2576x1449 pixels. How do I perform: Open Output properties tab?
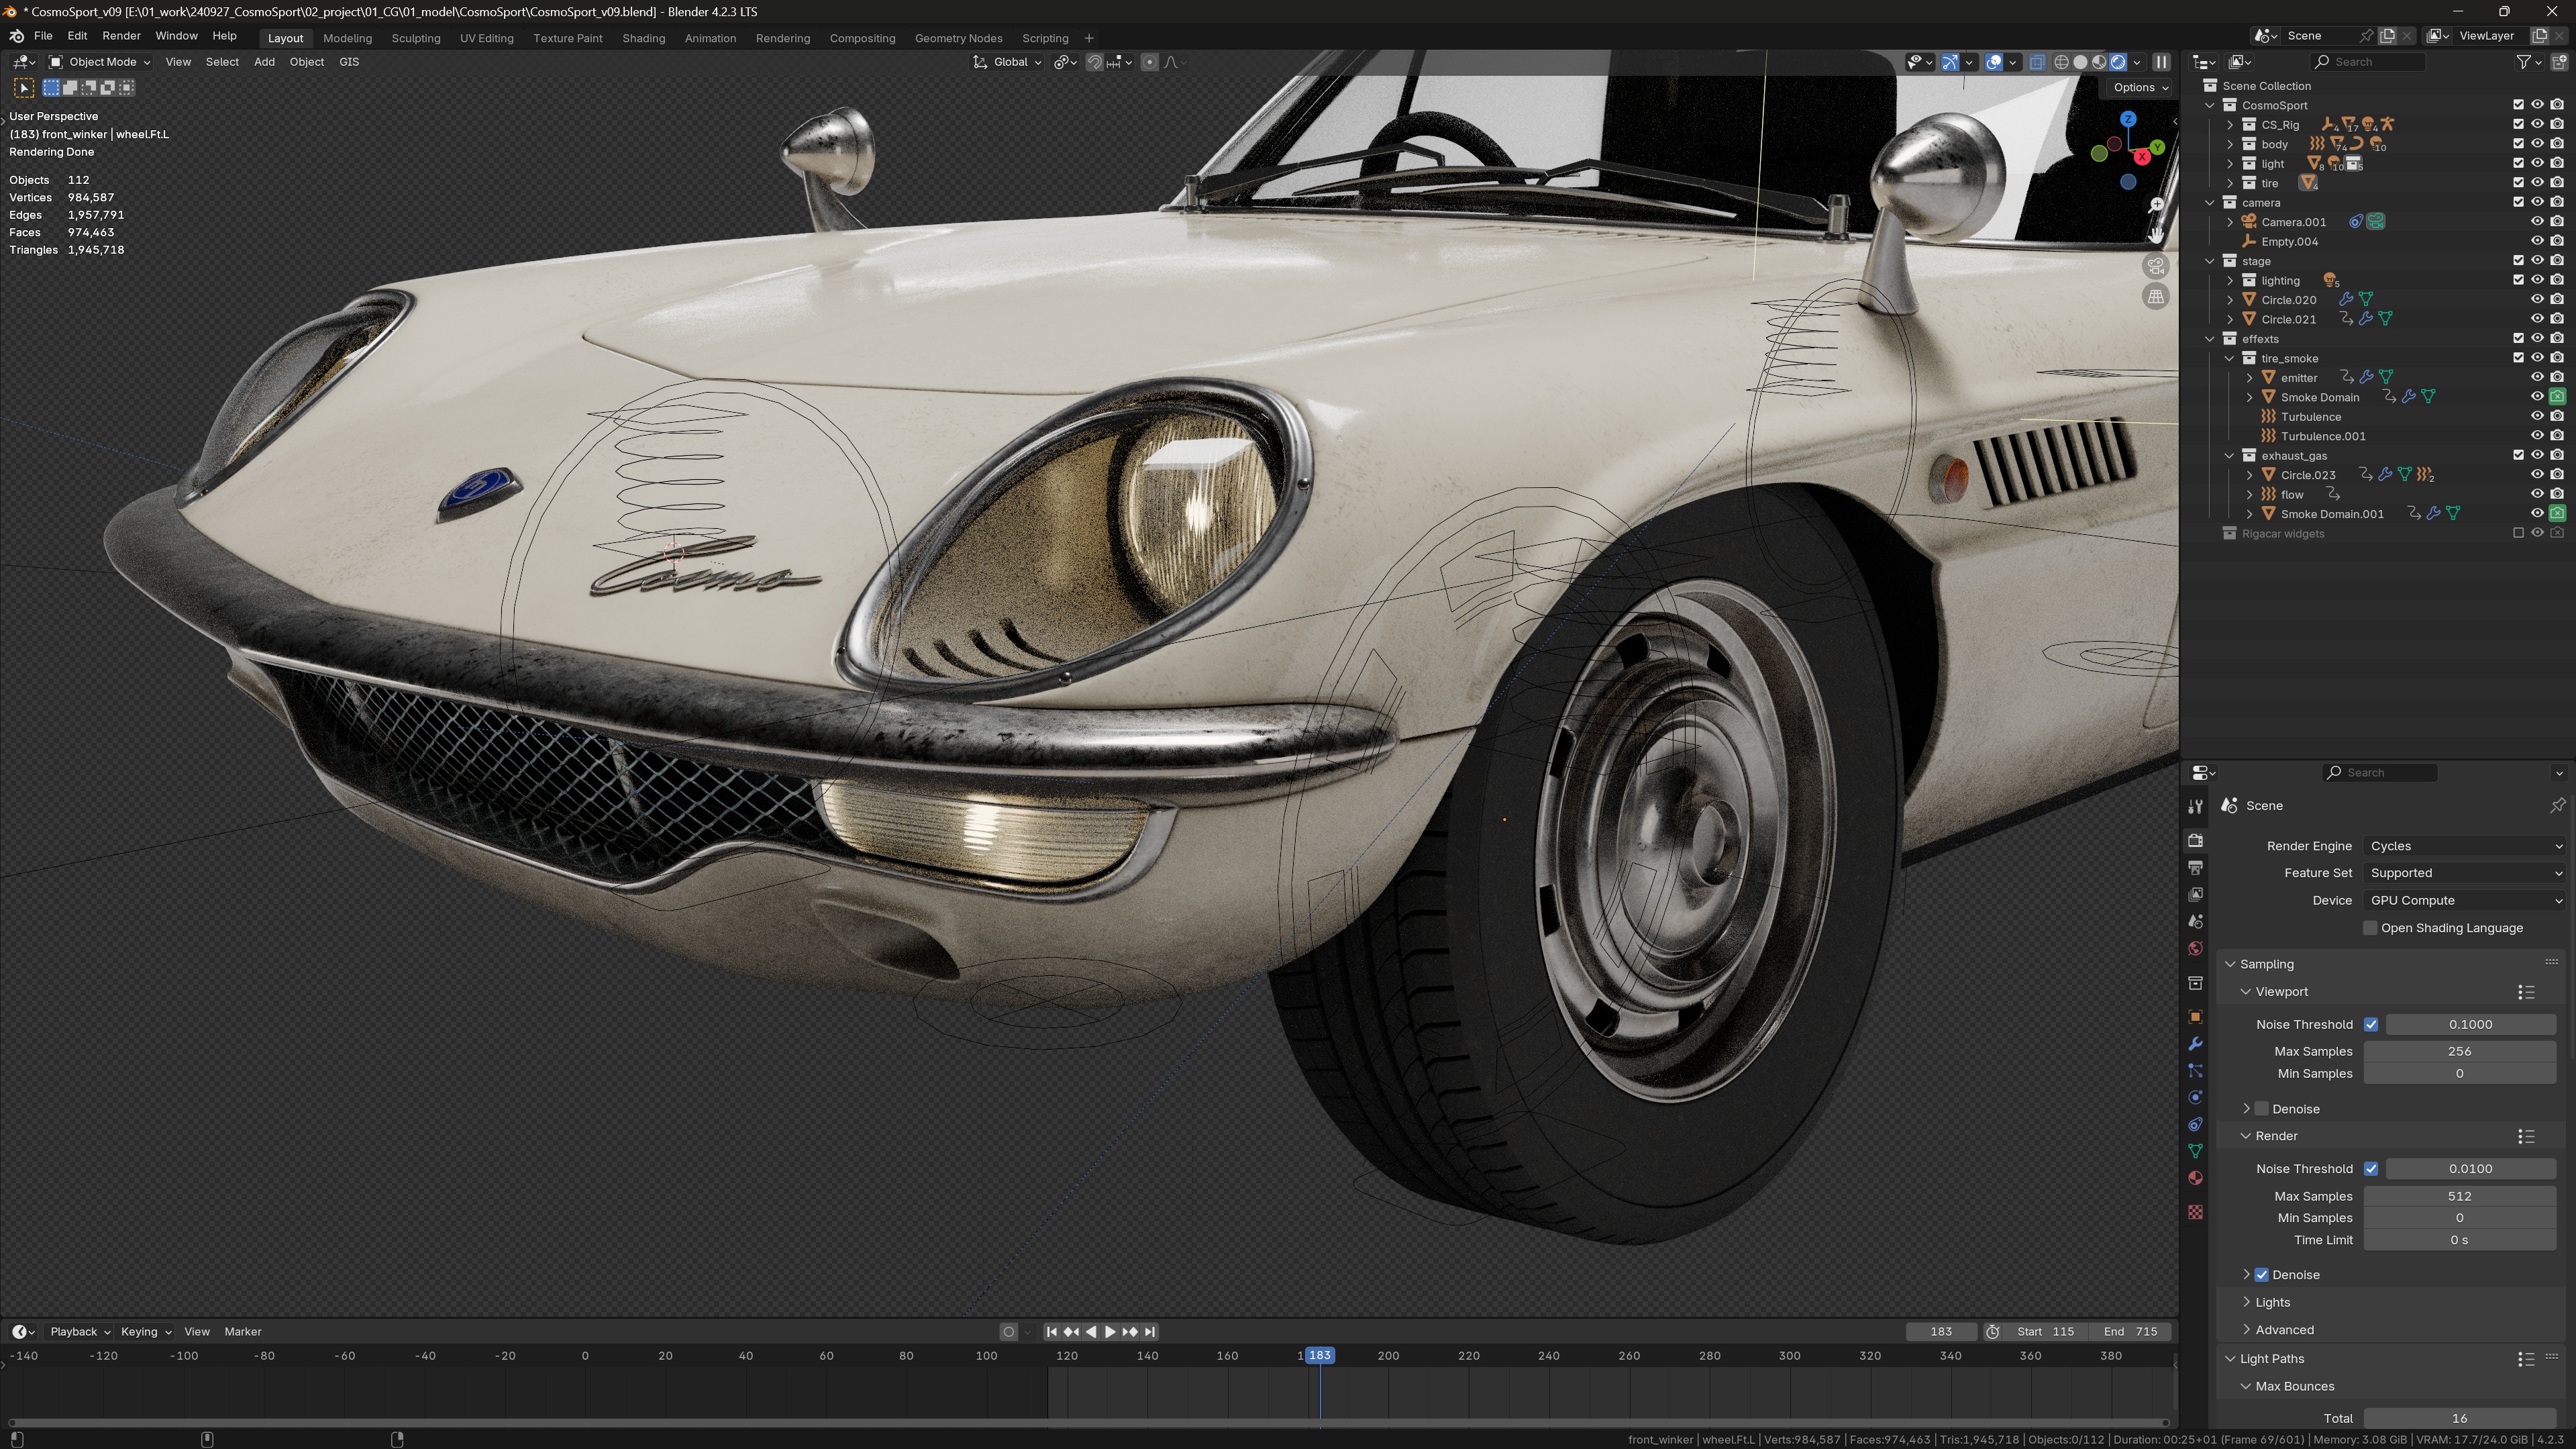2195,867
